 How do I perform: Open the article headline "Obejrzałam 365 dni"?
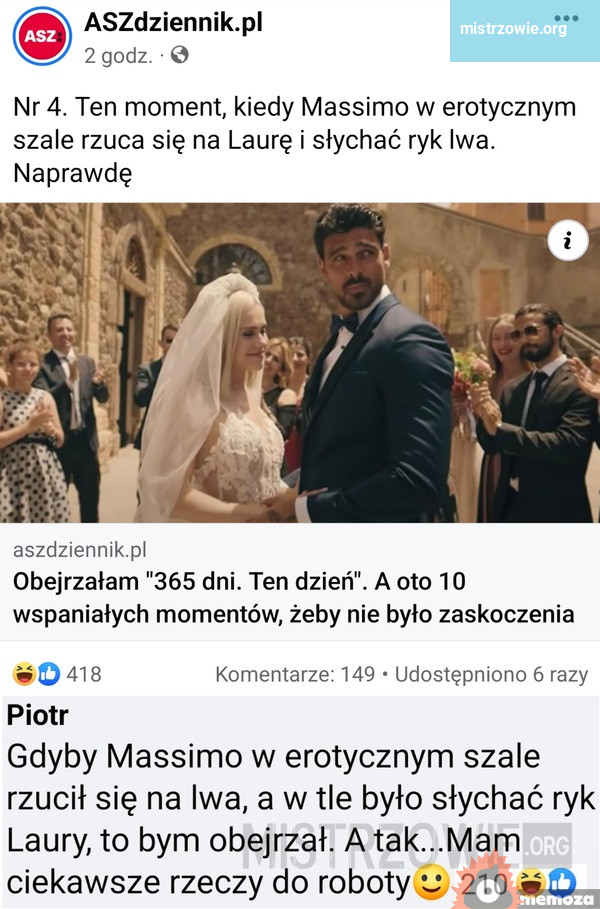coord(293,597)
